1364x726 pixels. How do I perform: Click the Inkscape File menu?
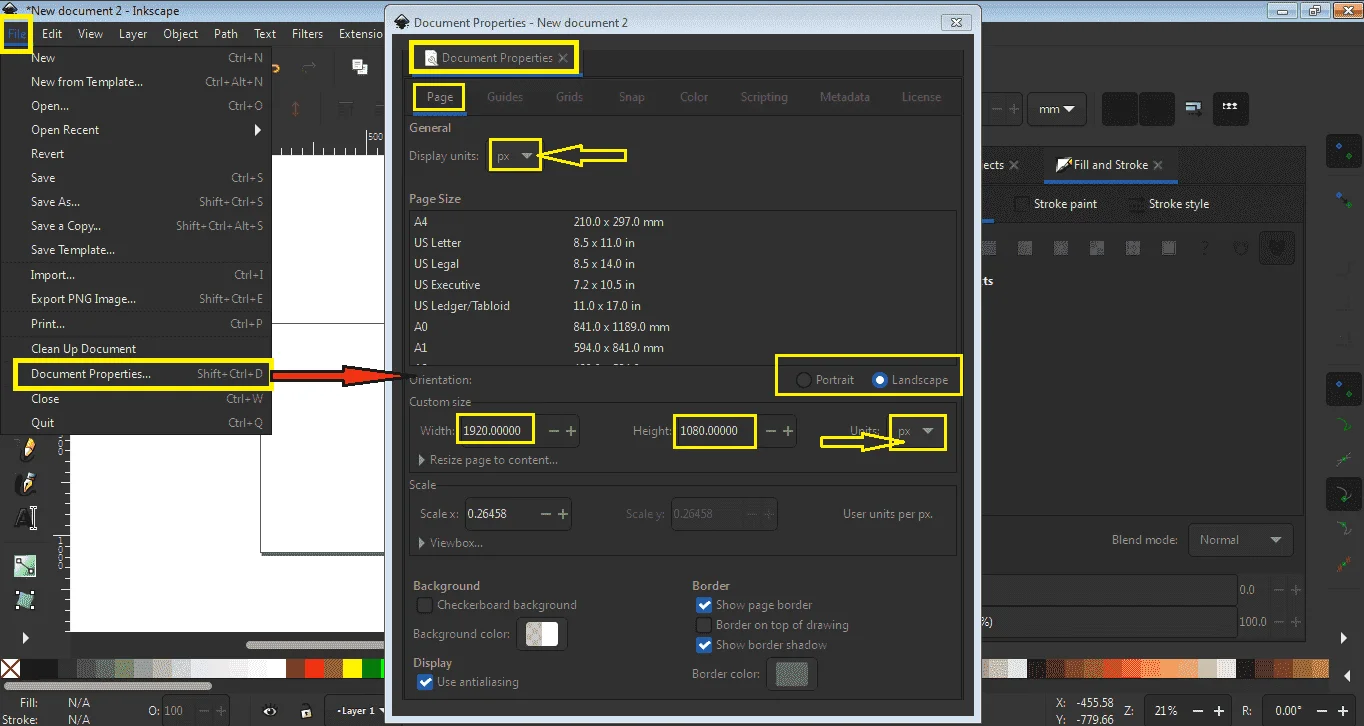tap(17, 33)
